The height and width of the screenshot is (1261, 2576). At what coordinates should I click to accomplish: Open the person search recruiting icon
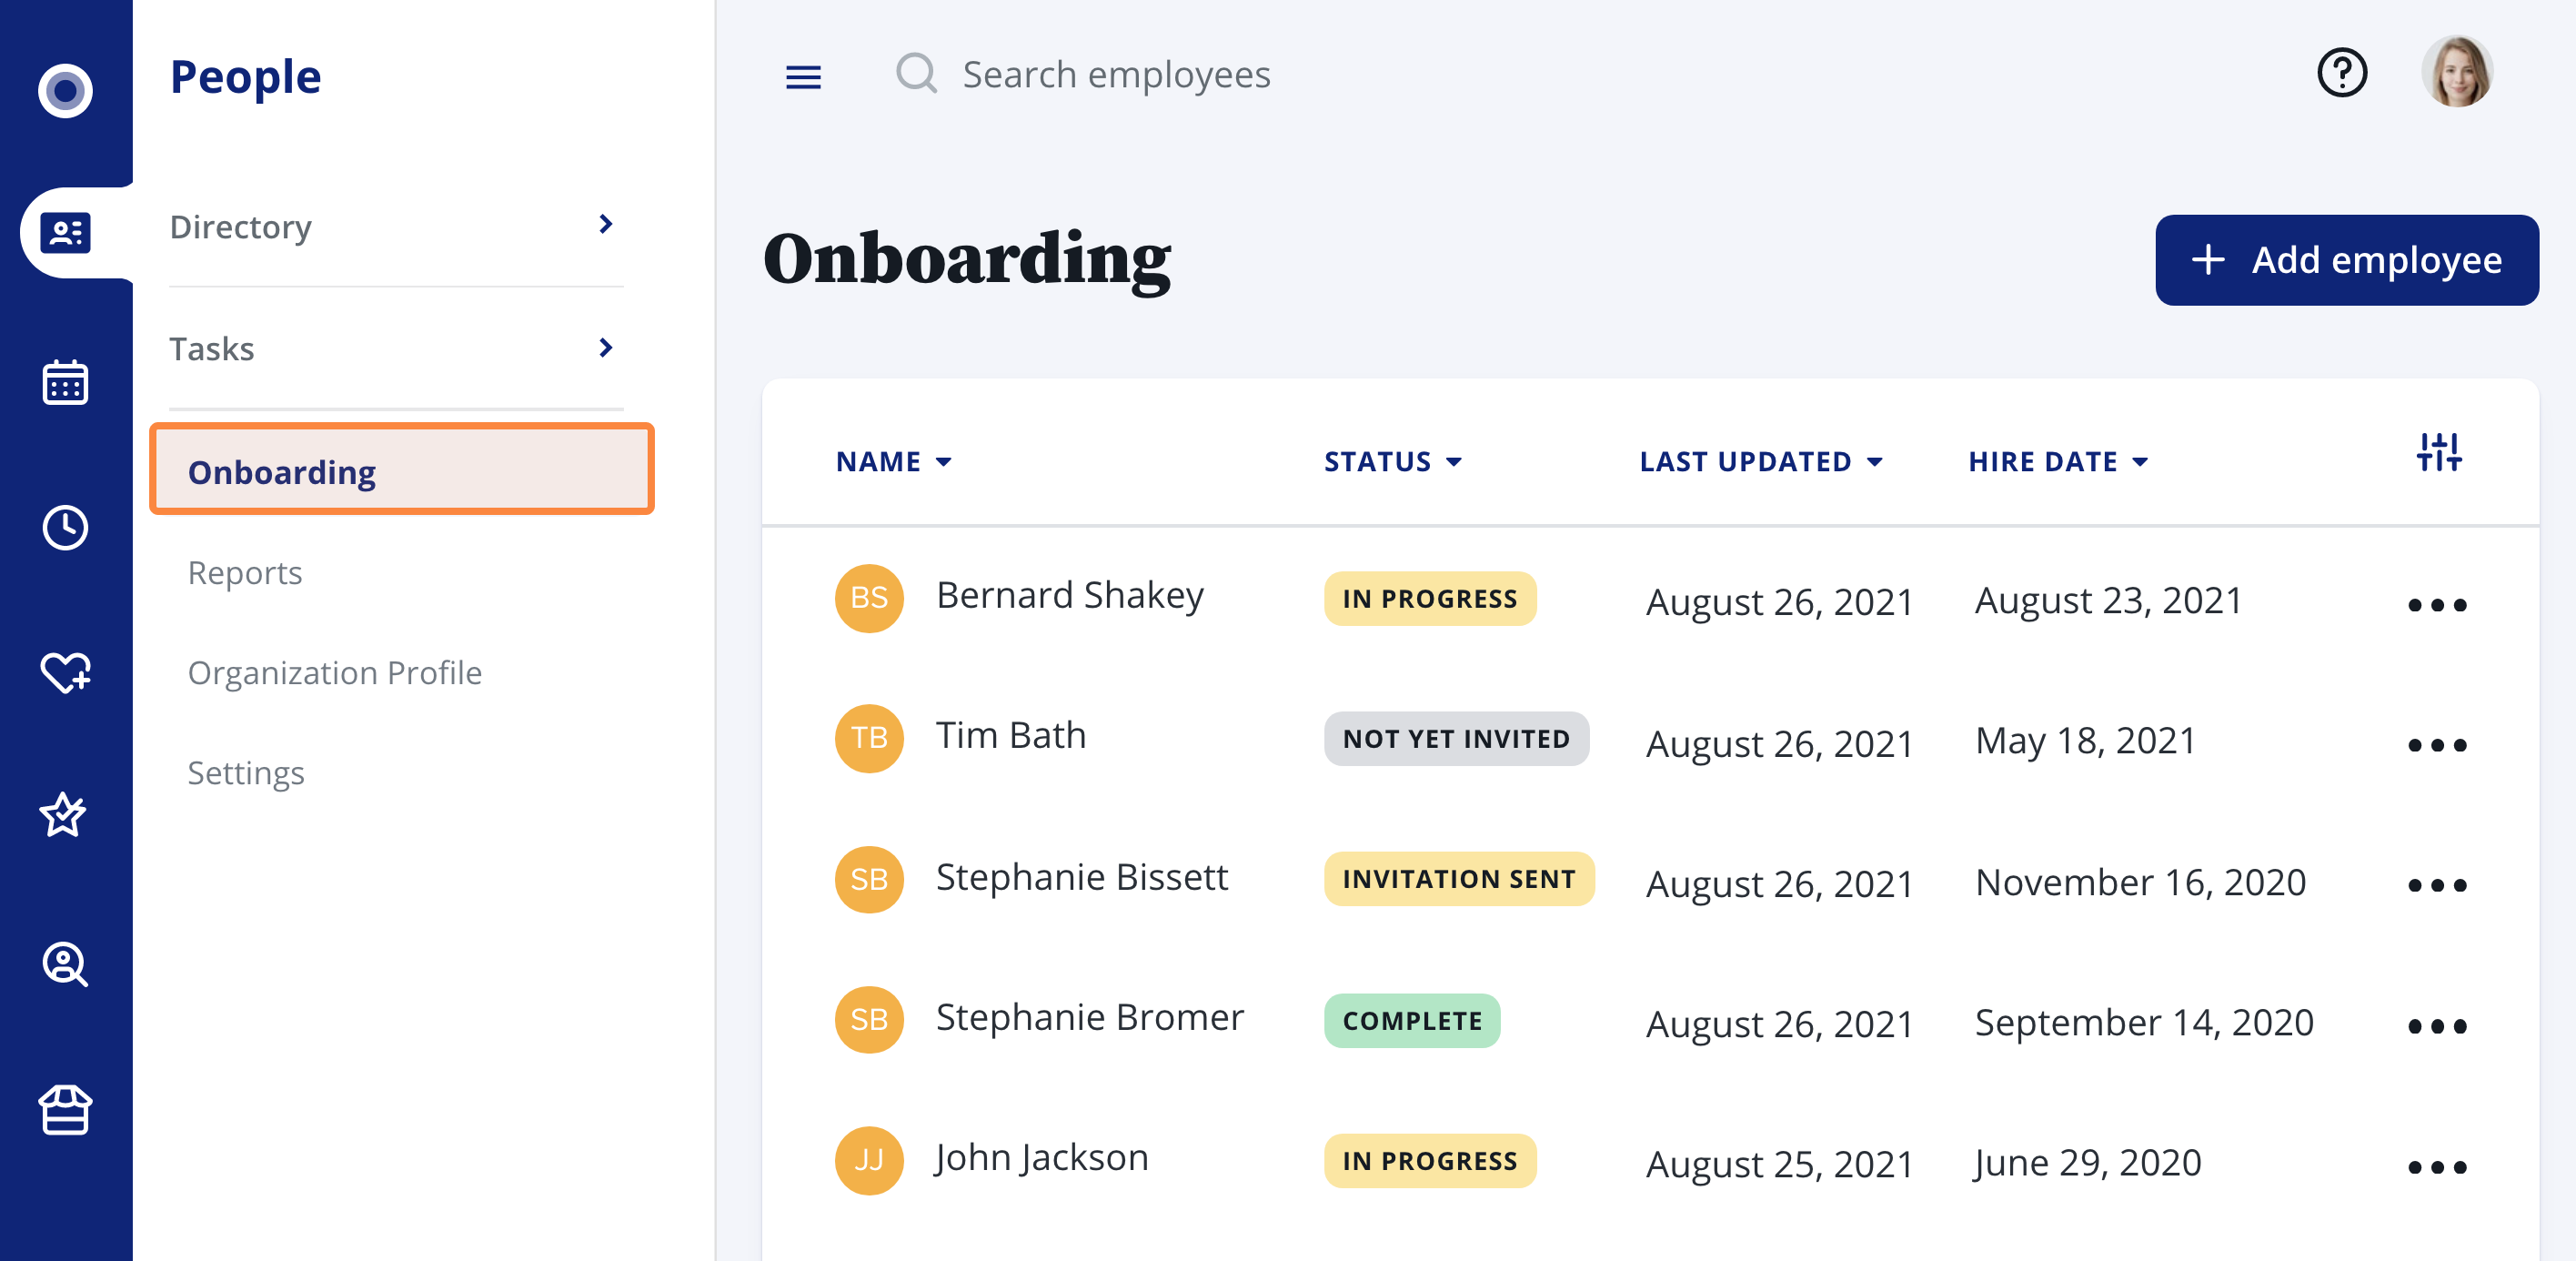tap(65, 964)
